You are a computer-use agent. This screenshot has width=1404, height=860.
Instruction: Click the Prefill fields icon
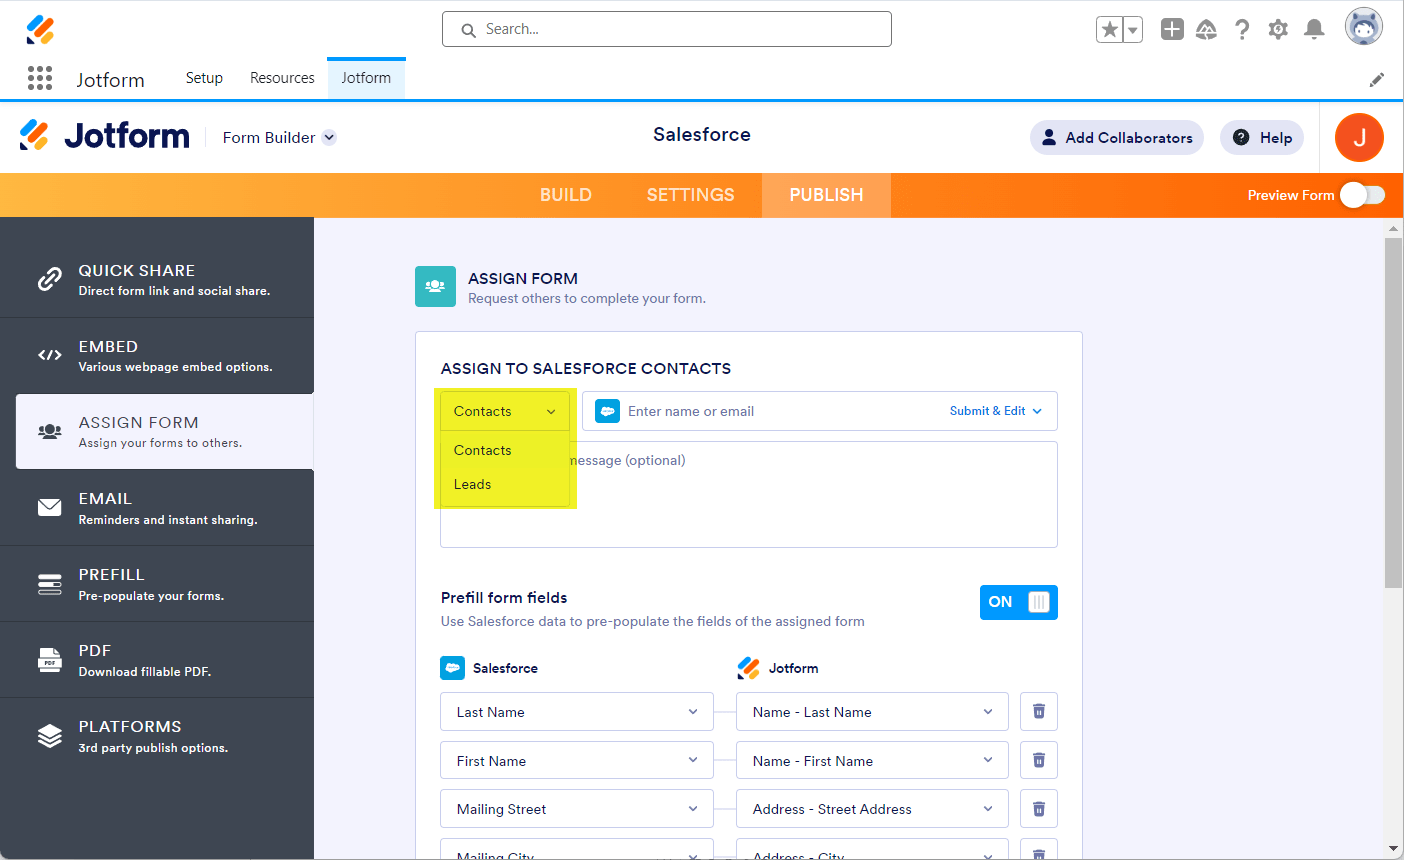click(49, 584)
